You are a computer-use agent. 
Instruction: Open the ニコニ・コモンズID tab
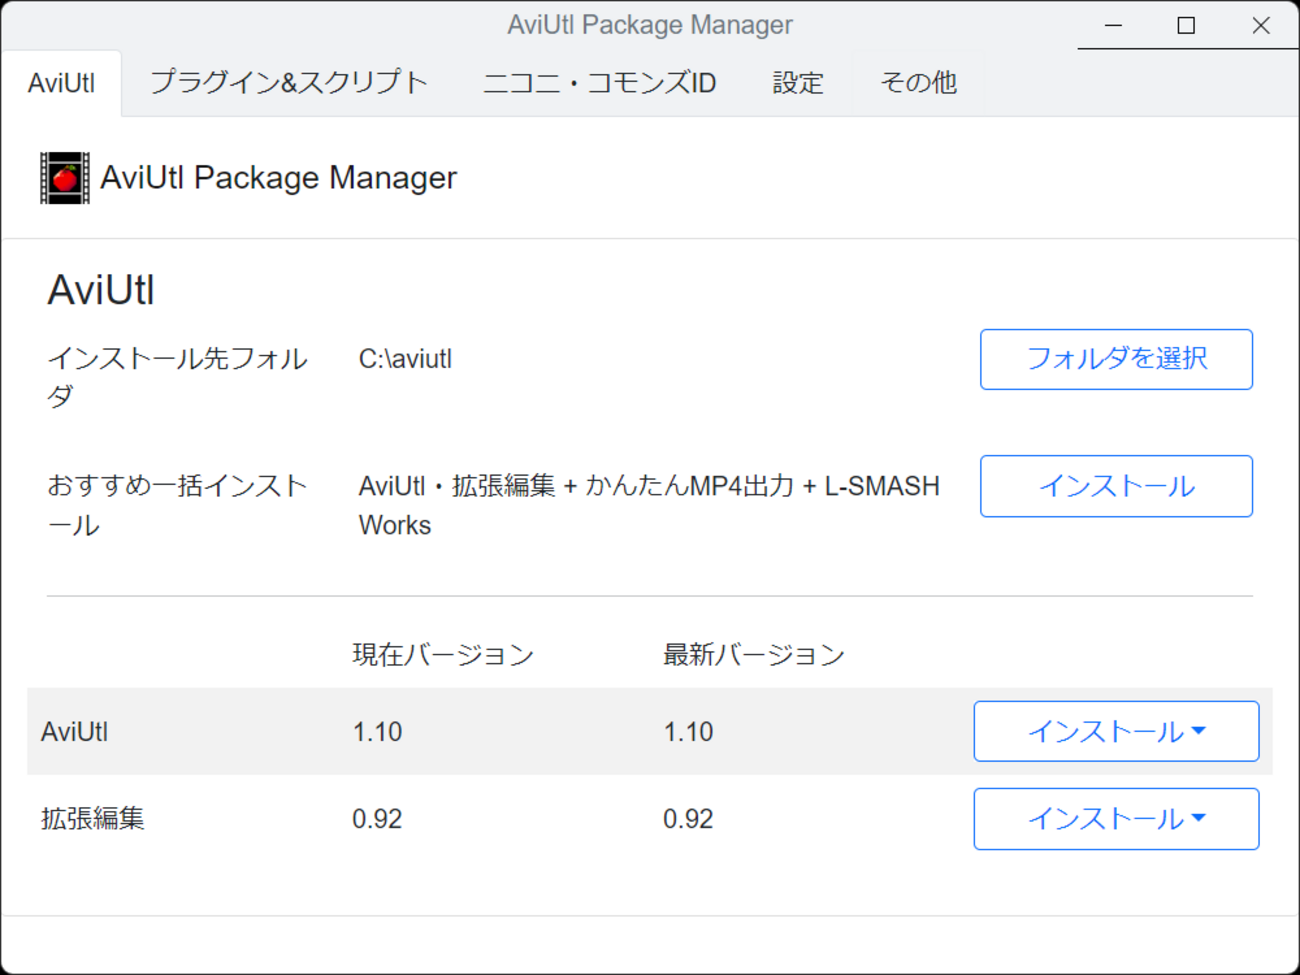click(x=600, y=83)
